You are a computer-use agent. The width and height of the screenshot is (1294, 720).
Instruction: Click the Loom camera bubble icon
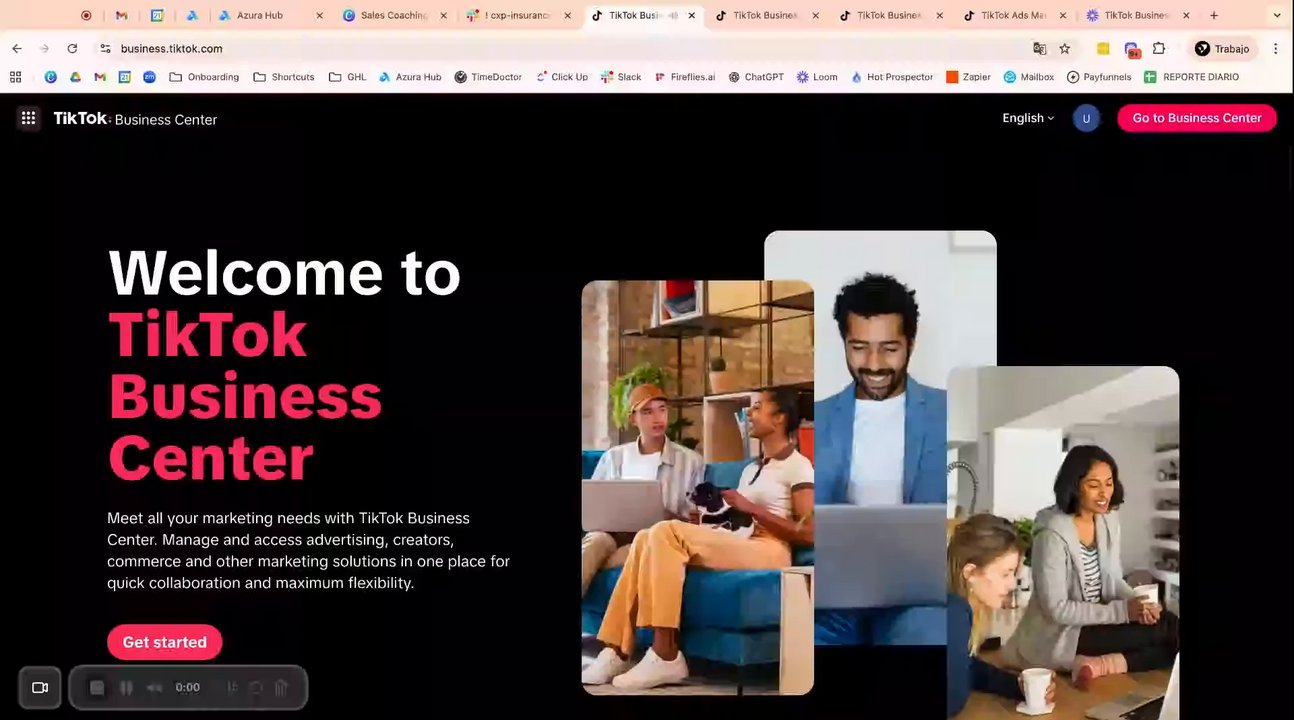pyautogui.click(x=40, y=687)
